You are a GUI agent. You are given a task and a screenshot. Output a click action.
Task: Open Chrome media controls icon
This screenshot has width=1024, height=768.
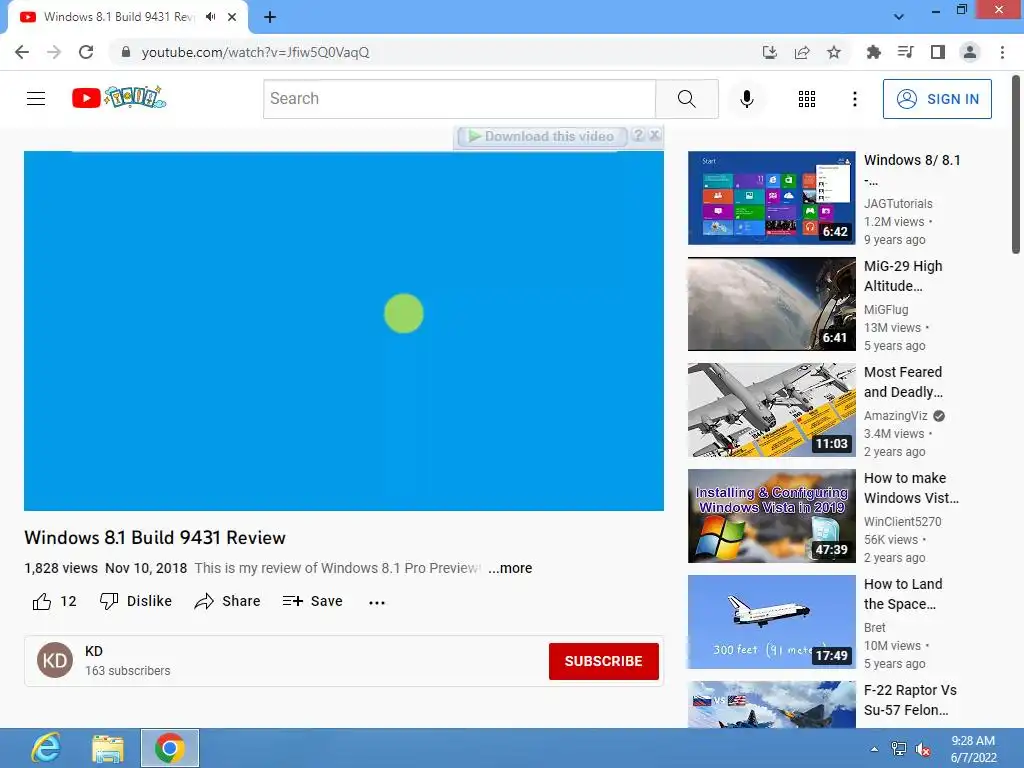905,52
